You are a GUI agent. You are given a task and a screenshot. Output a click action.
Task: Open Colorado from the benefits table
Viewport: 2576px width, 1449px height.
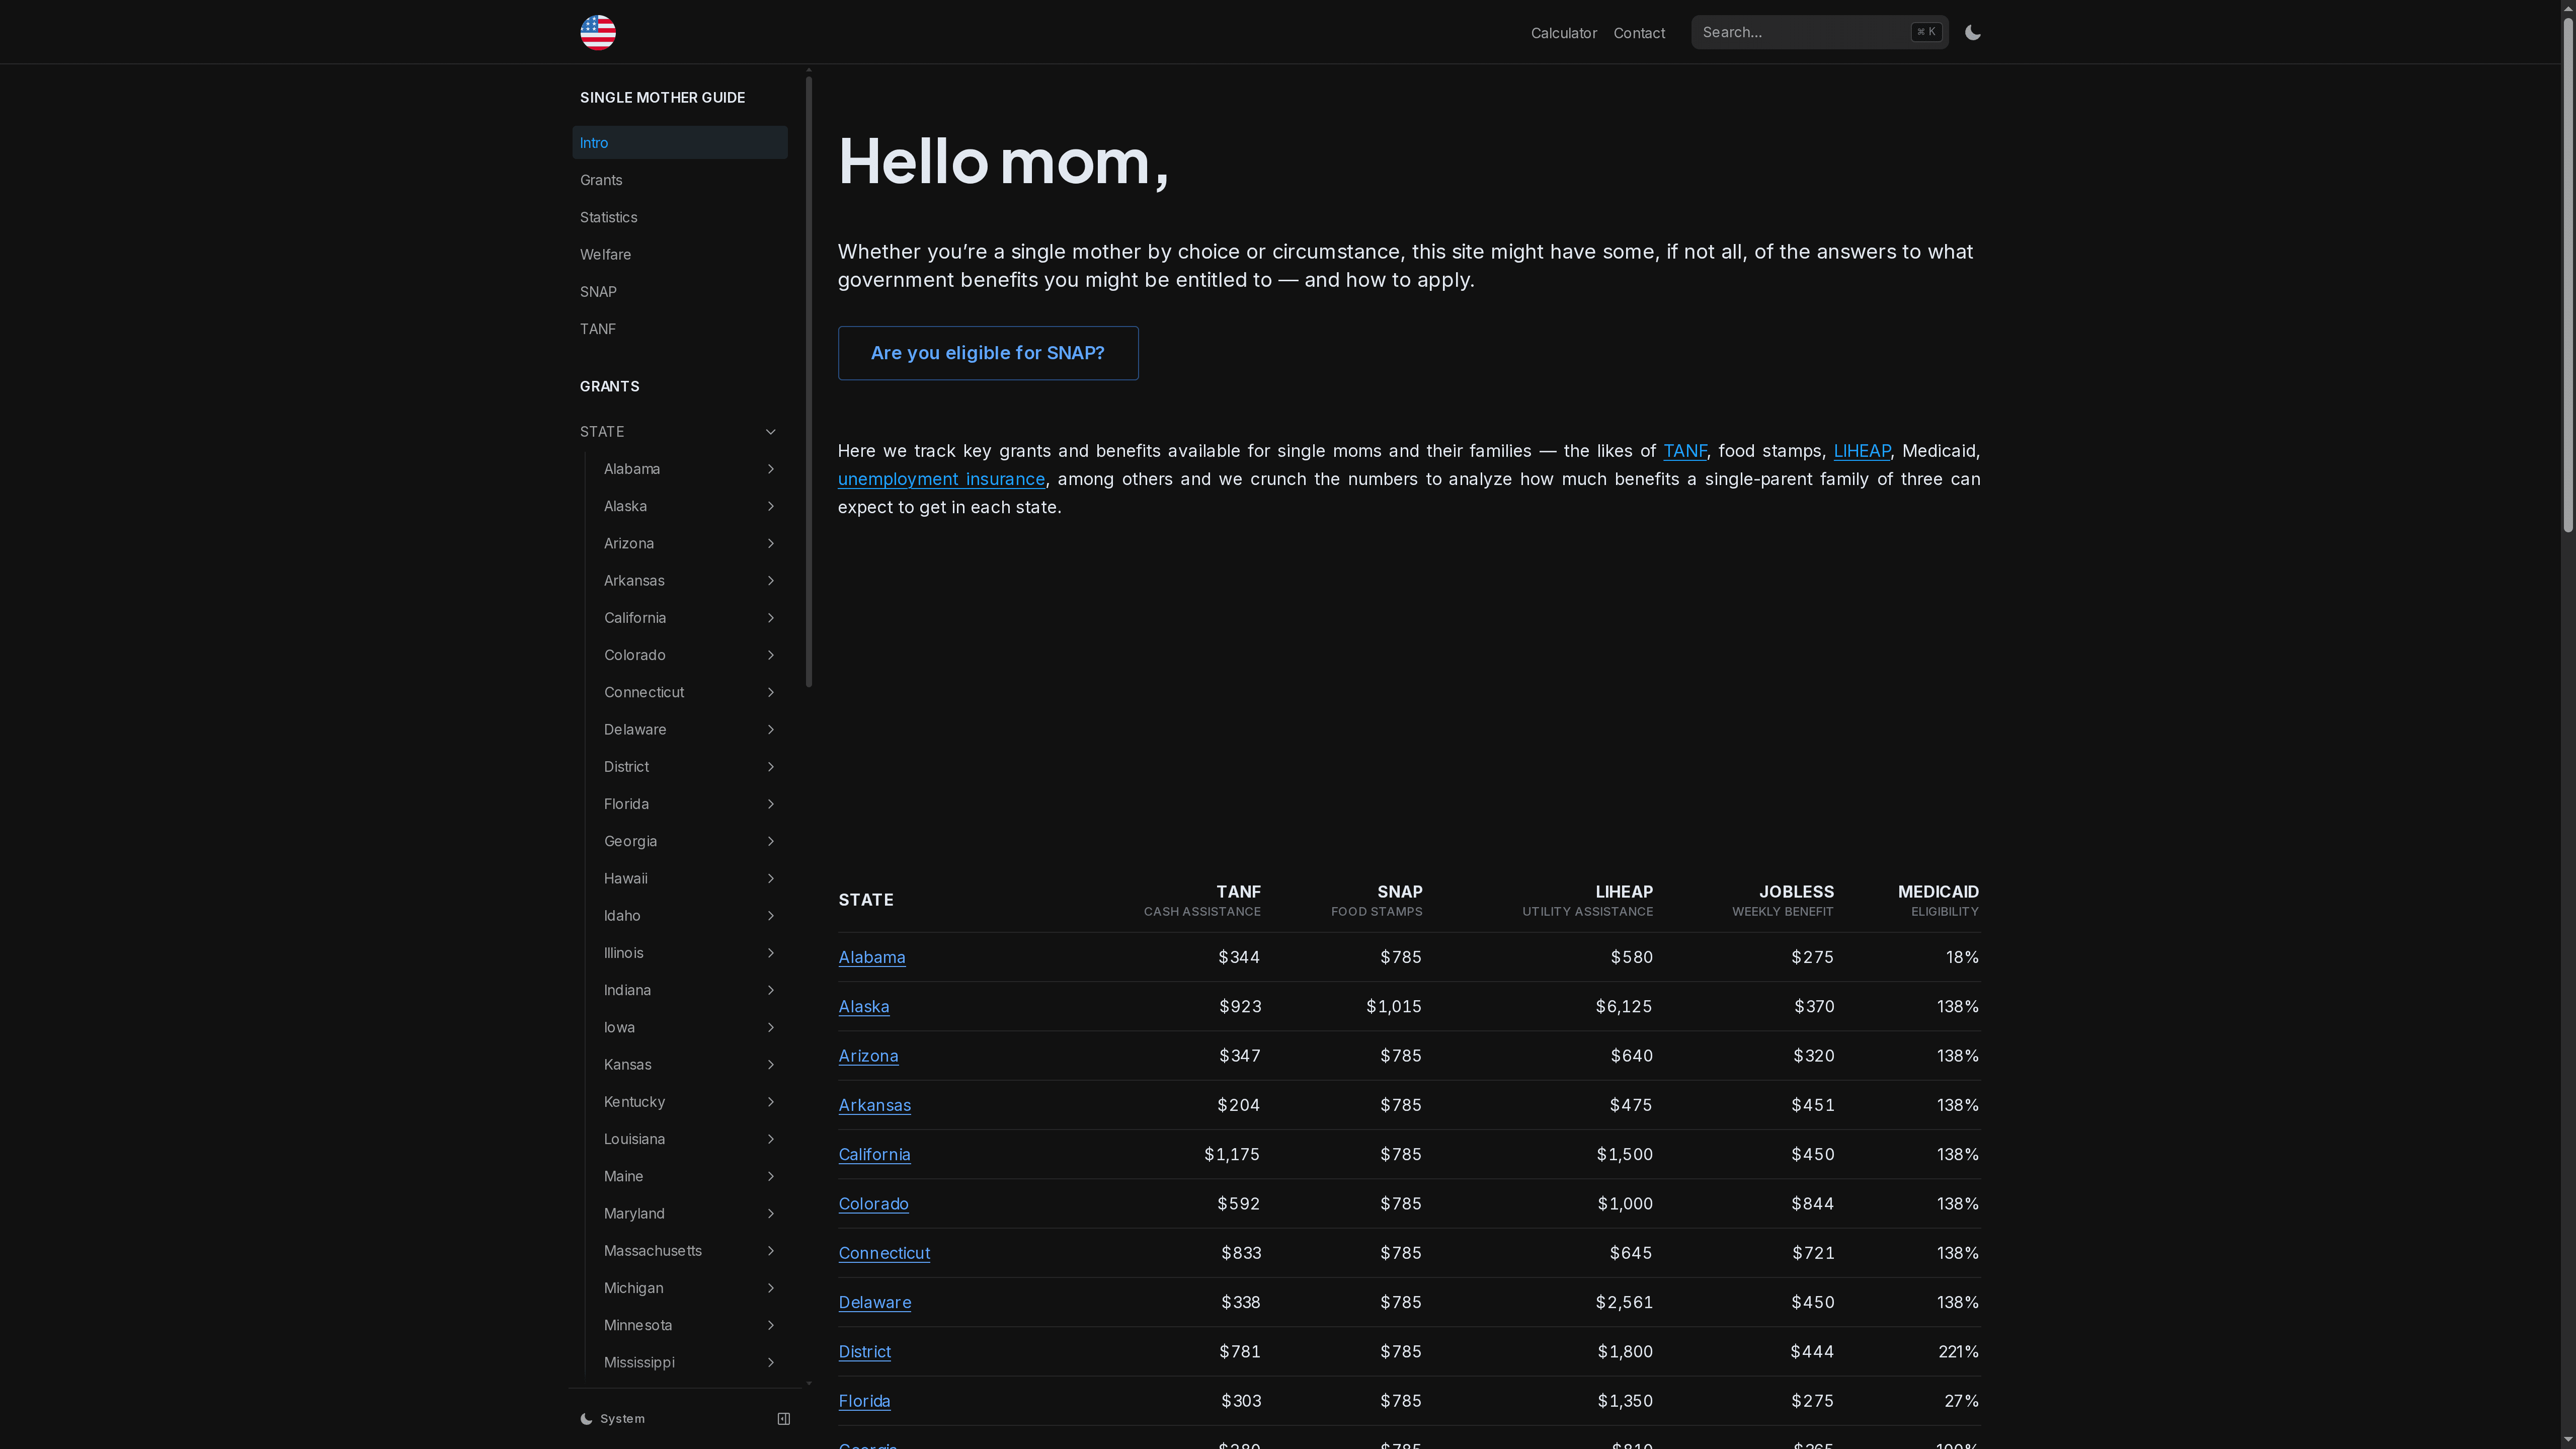pos(873,1203)
